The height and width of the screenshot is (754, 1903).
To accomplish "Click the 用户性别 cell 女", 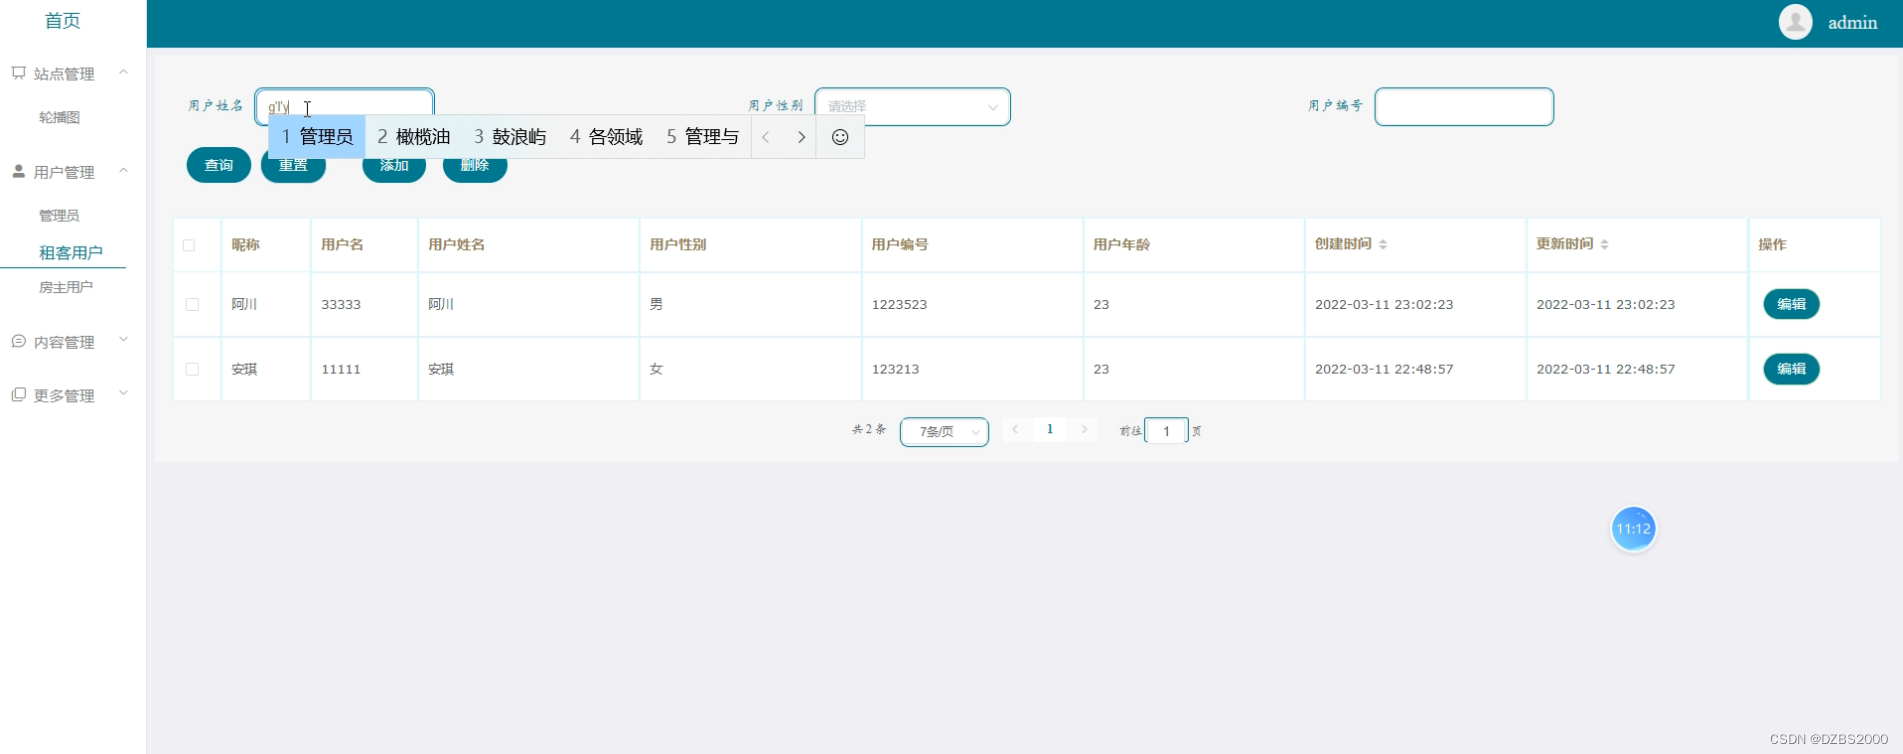I will 656,369.
